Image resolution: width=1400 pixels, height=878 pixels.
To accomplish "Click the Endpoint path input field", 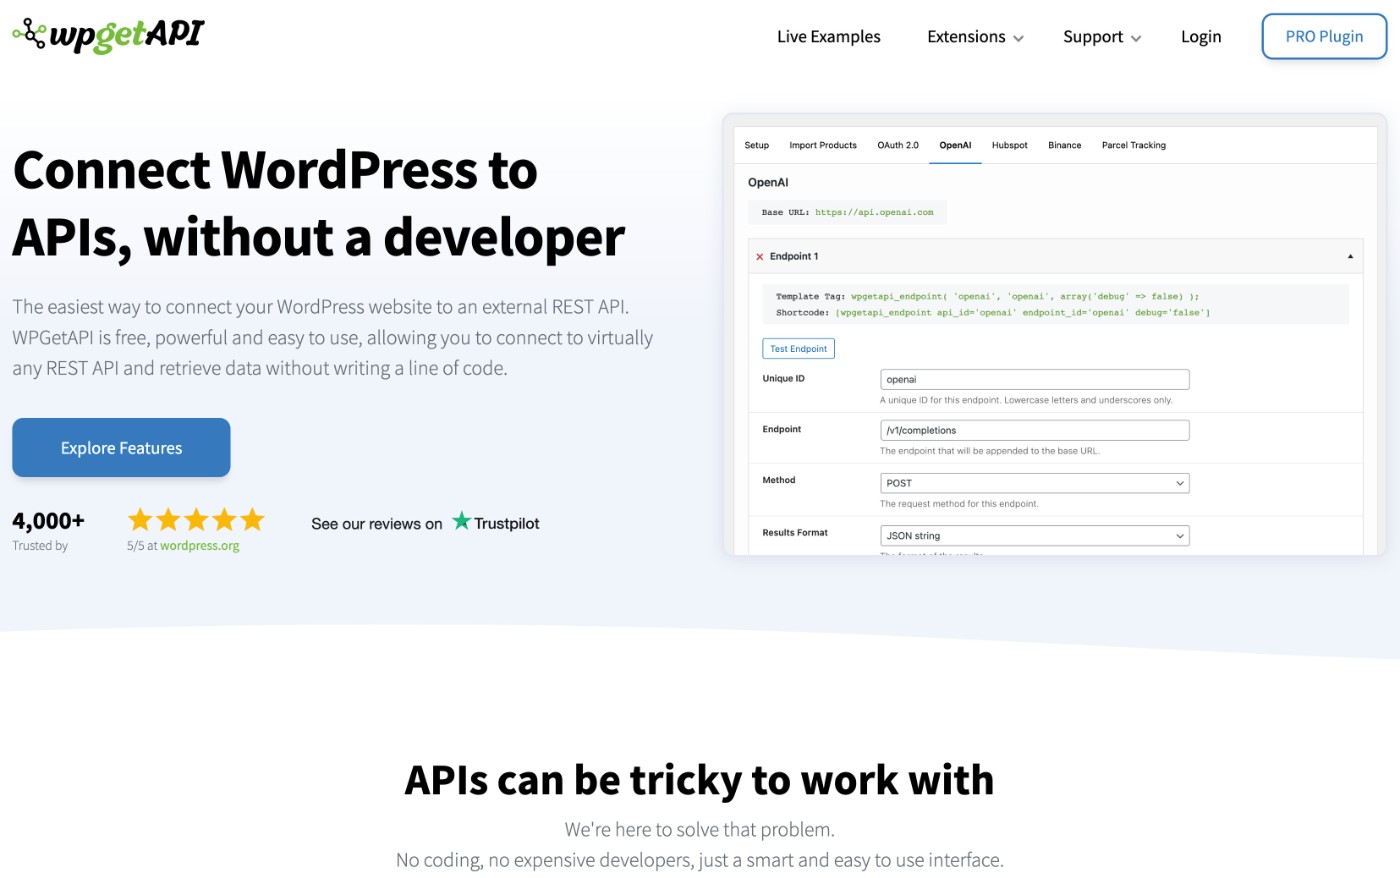I will (x=1035, y=430).
